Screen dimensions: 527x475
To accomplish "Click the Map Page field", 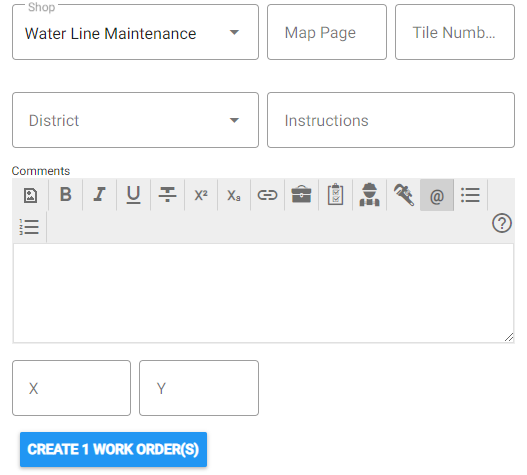I will point(327,32).
